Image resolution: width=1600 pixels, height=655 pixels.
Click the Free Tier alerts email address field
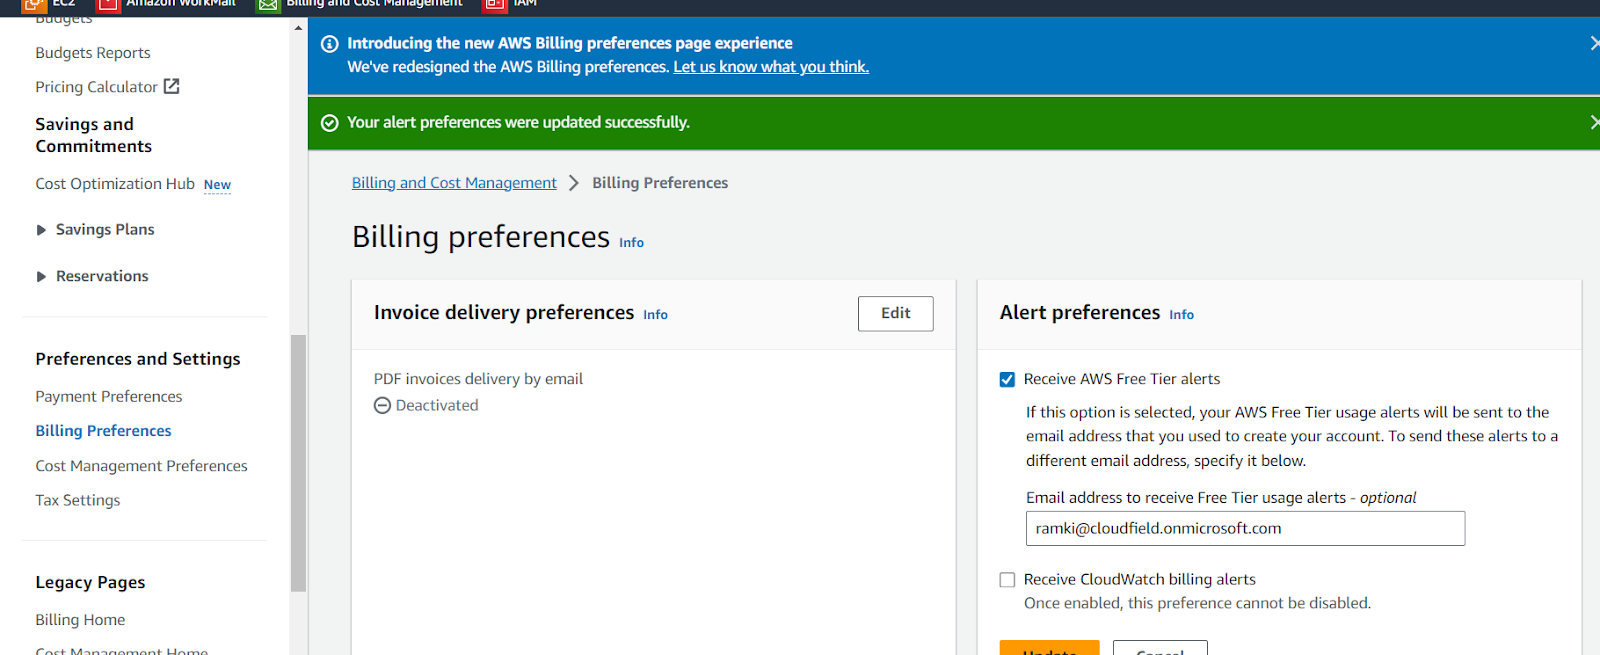1245,529
